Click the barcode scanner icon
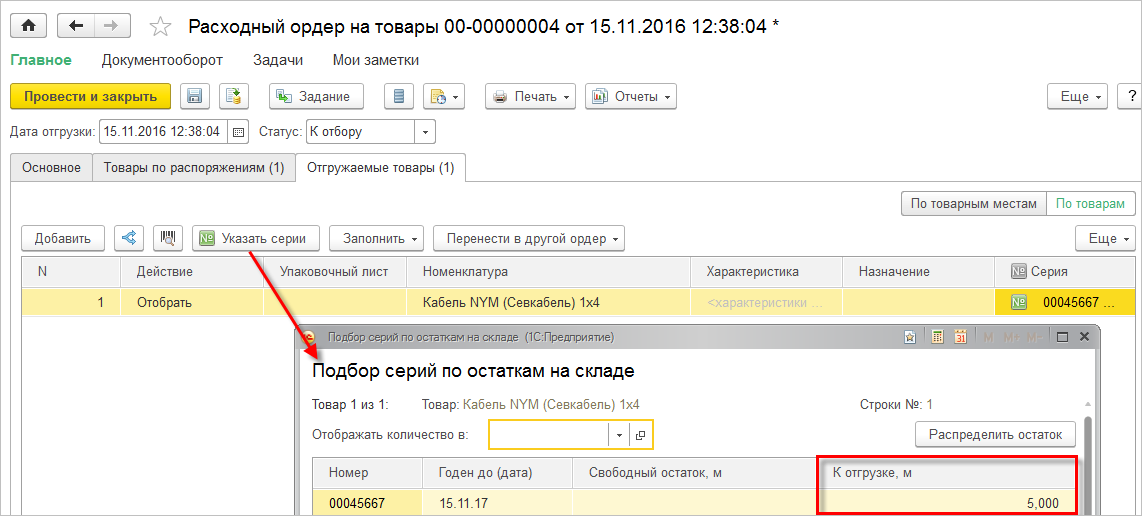Screen dimensions: 1142x516 pyautogui.click(x=167, y=238)
